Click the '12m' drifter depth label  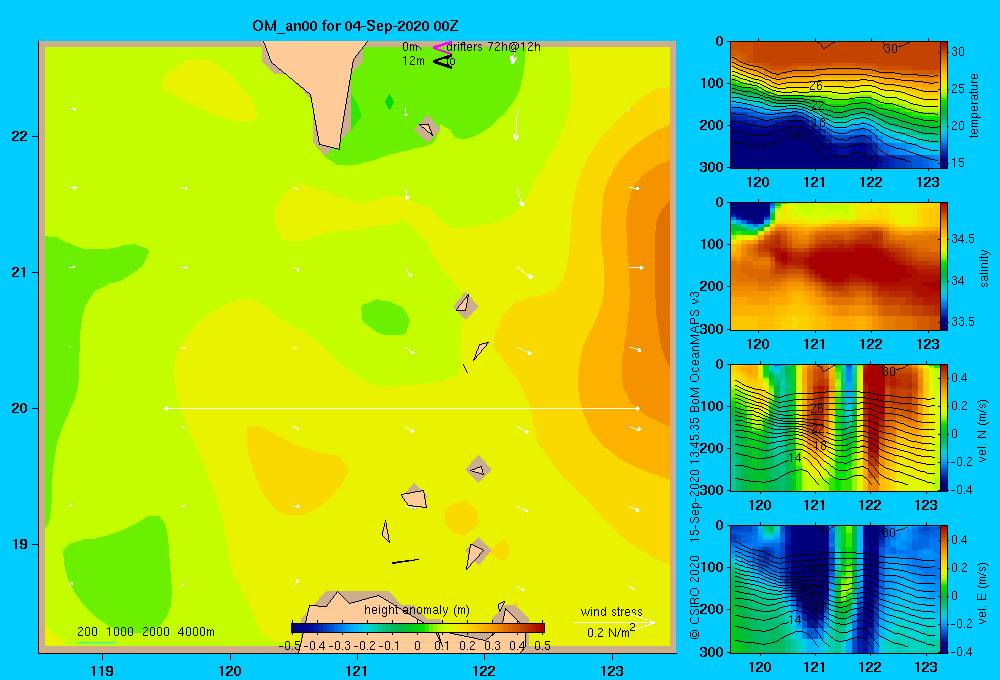(413, 61)
